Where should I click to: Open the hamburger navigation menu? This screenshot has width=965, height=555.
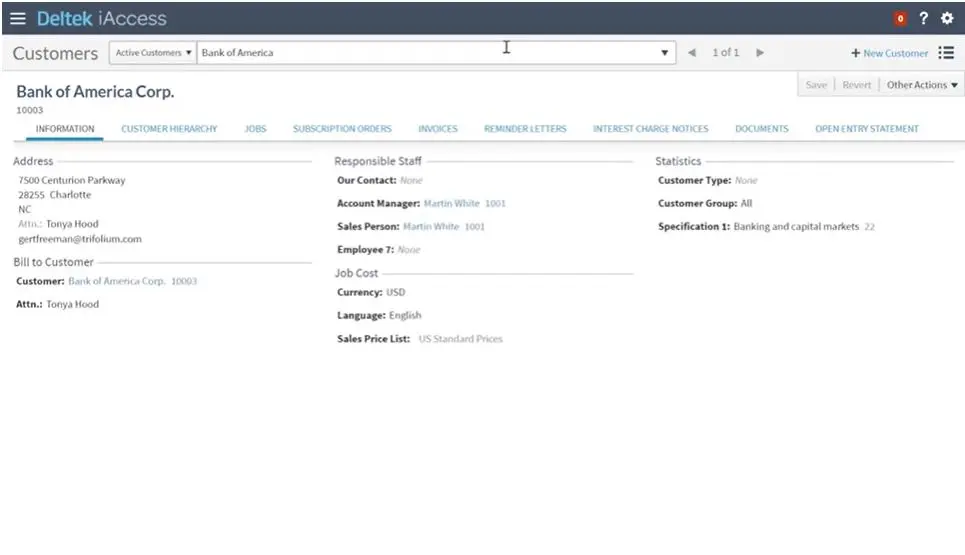pos(18,18)
